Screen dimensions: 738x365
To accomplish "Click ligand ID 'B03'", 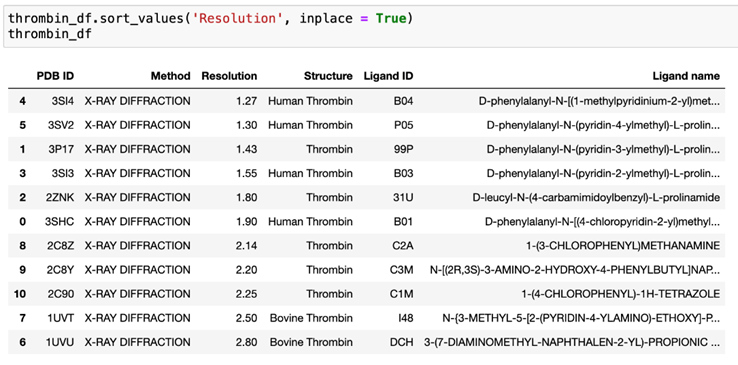I will (x=404, y=173).
